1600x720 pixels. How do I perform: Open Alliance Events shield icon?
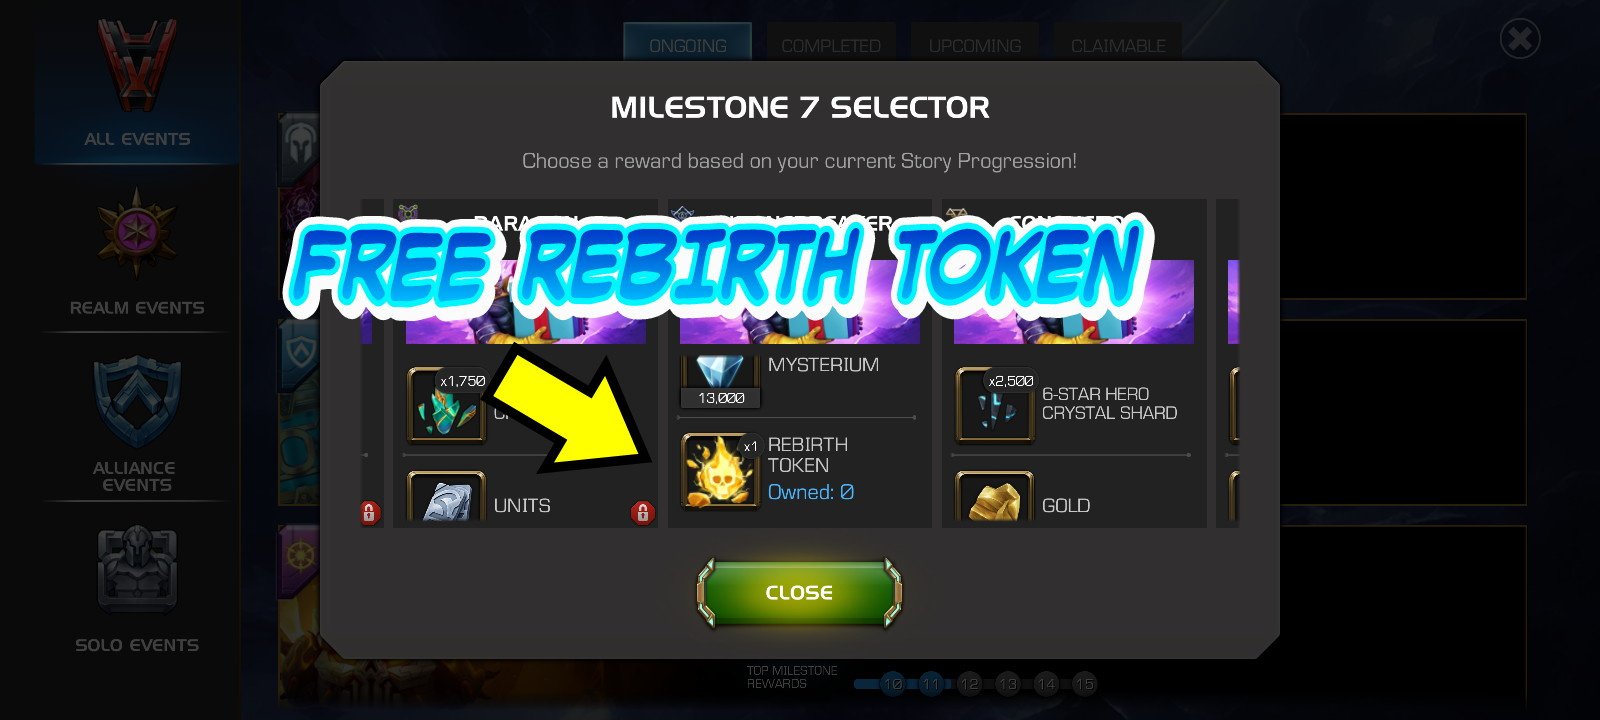pyautogui.click(x=137, y=403)
